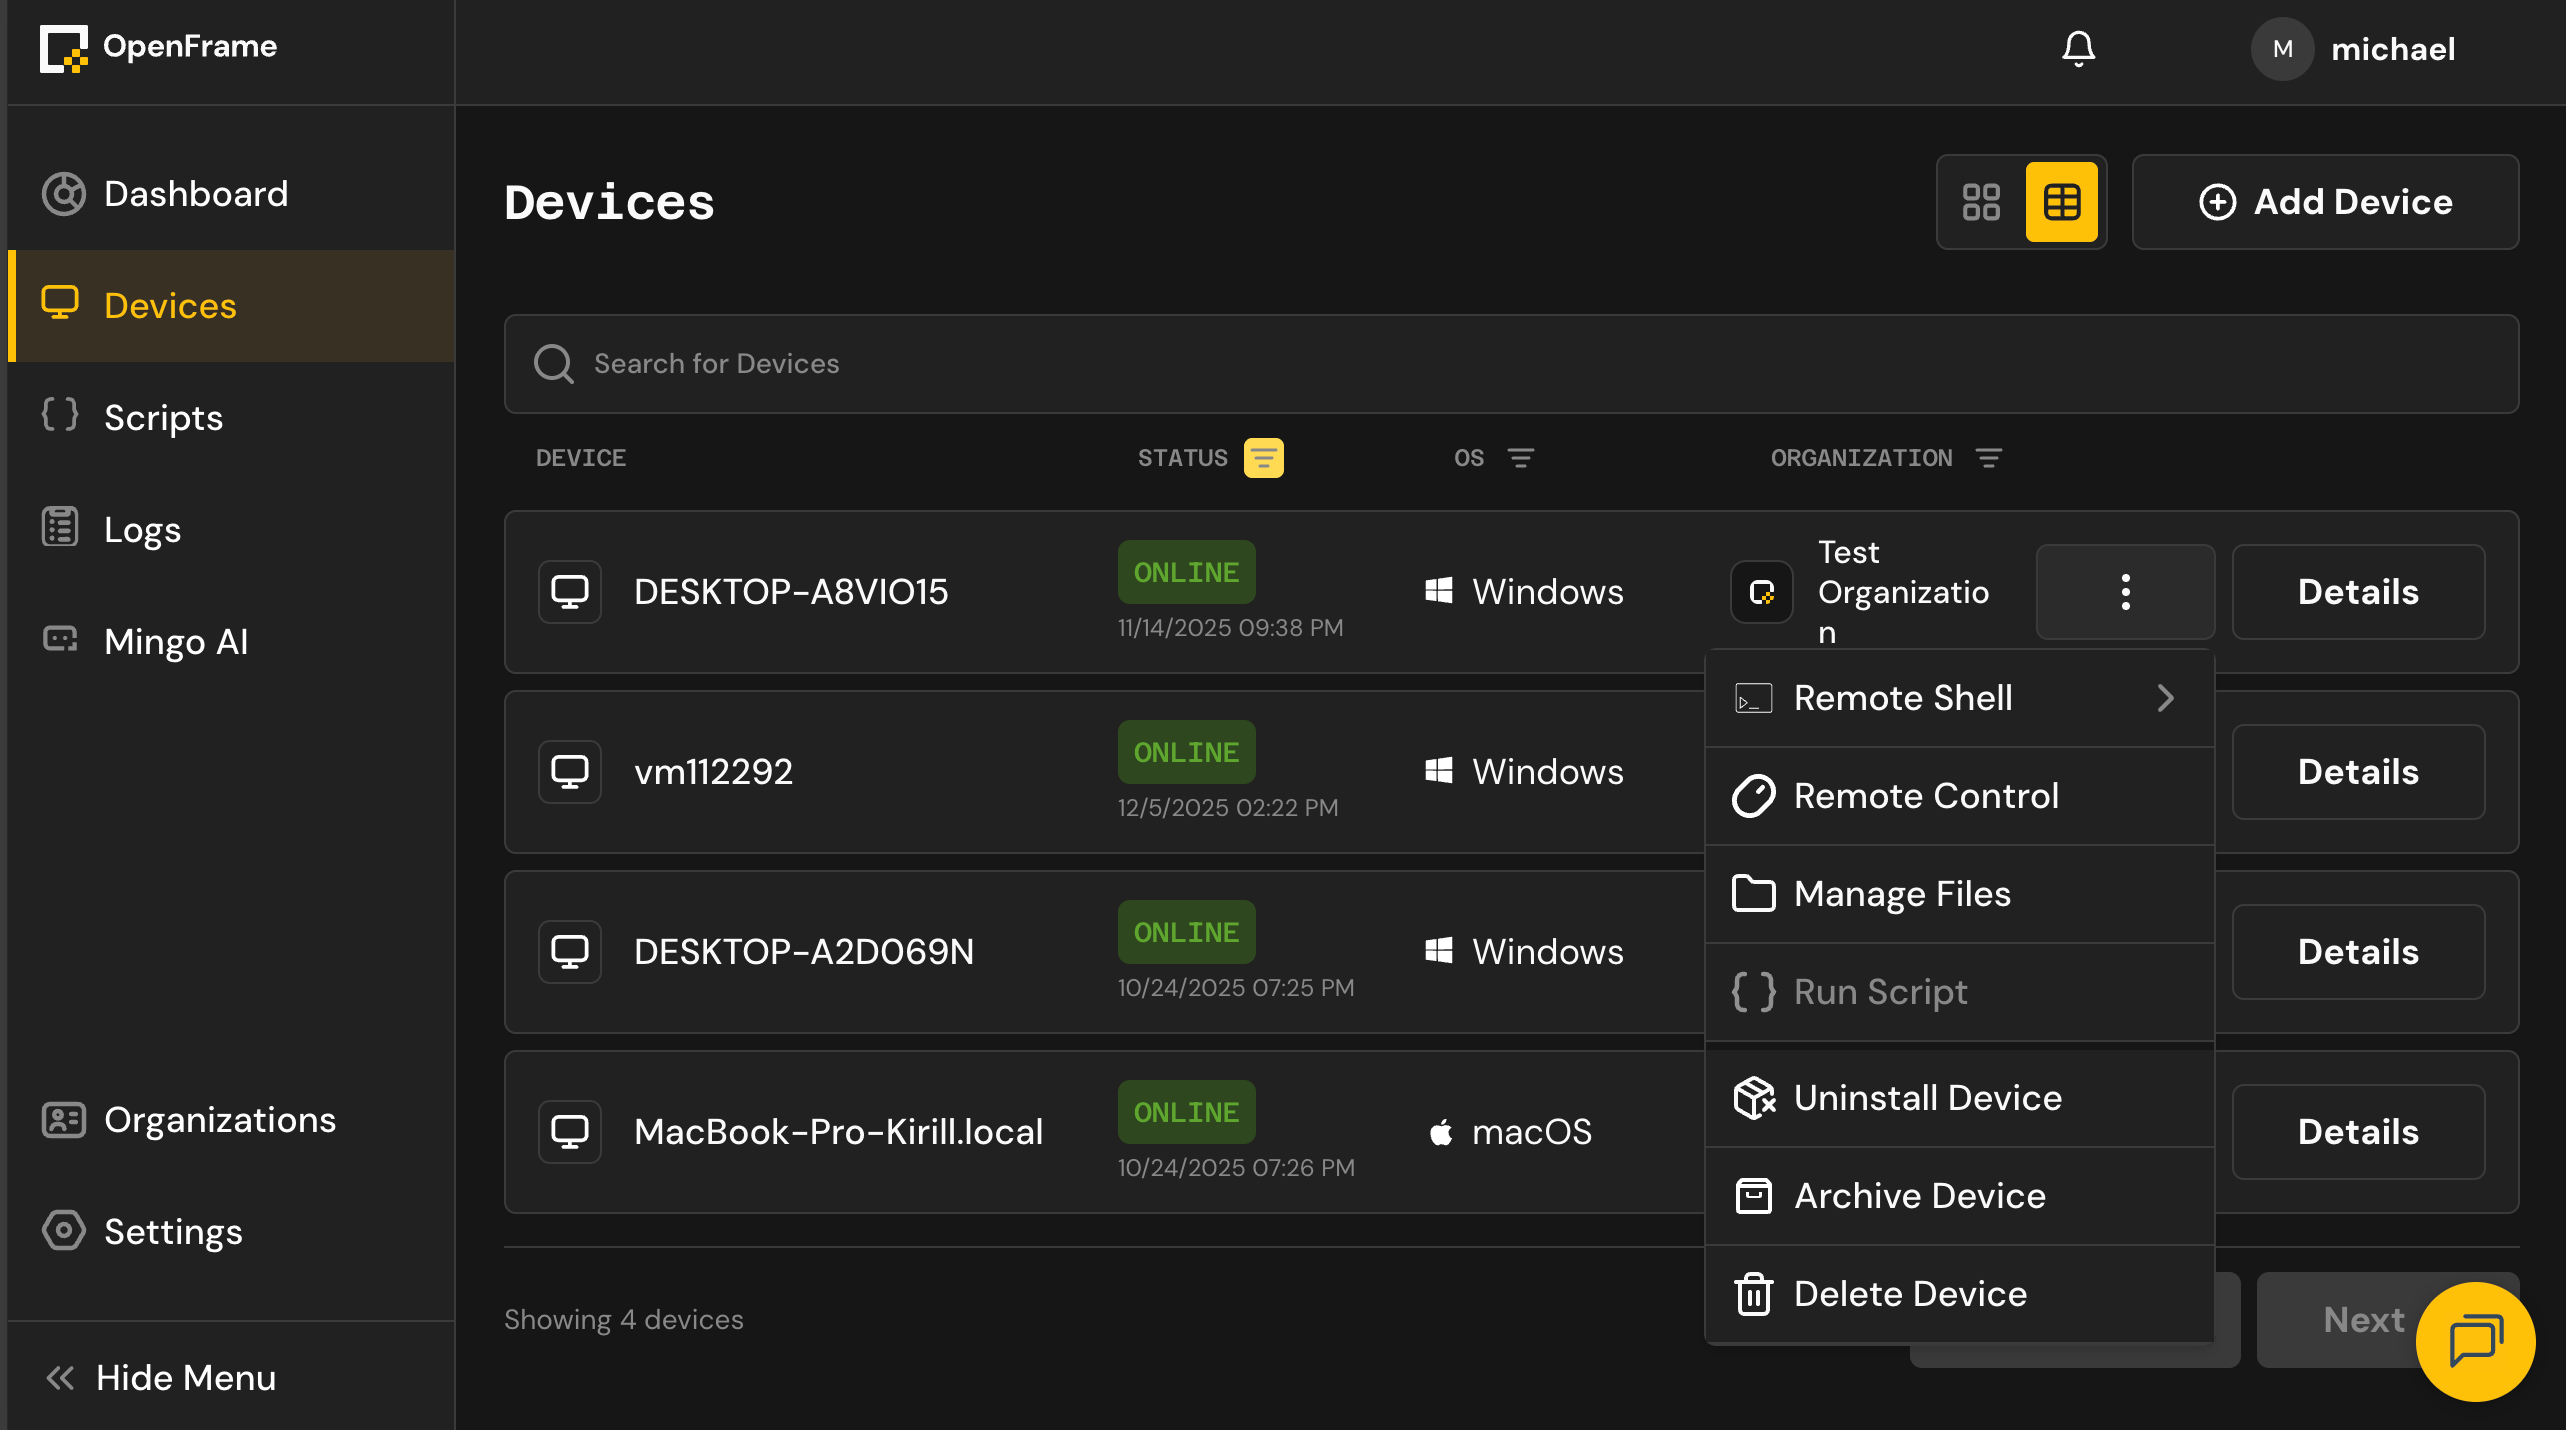Image resolution: width=2566 pixels, height=1430 pixels.
Task: Click the monitor icon for DESKTOP-A8VIO15
Action: 570,592
